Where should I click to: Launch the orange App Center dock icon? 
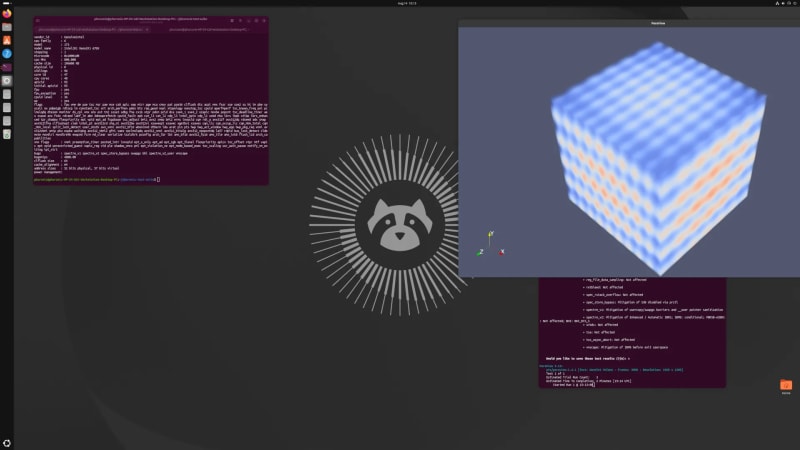[x=7, y=40]
